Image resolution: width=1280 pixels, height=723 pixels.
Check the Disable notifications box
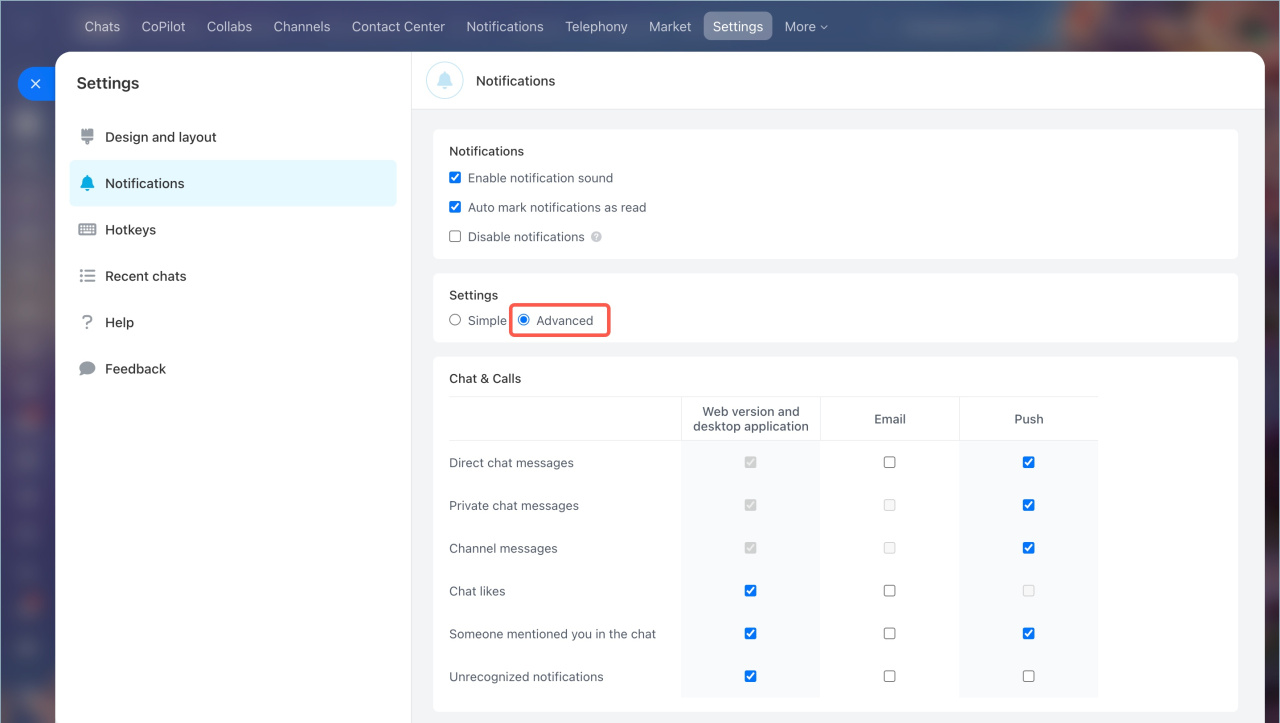pos(455,237)
